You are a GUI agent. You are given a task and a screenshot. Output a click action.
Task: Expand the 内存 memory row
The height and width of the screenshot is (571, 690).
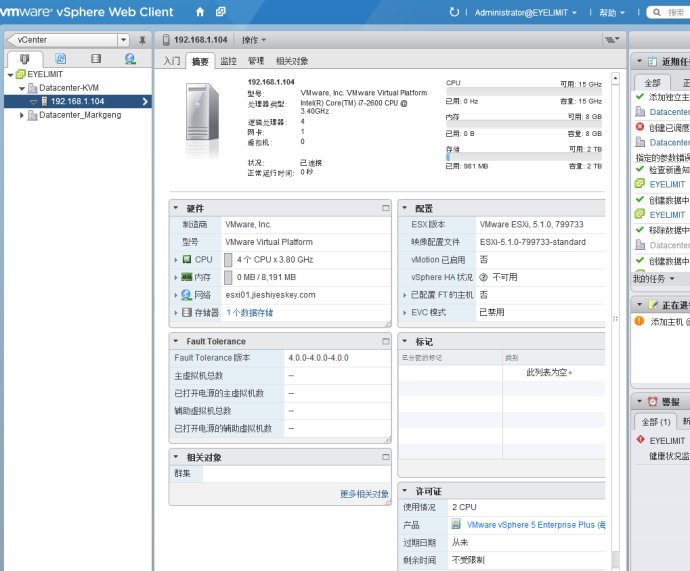[x=176, y=278]
